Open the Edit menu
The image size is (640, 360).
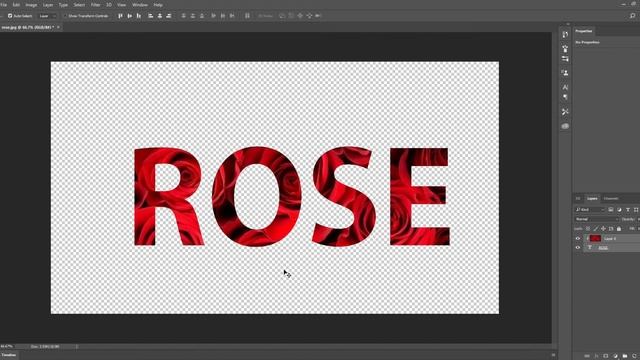point(16,5)
